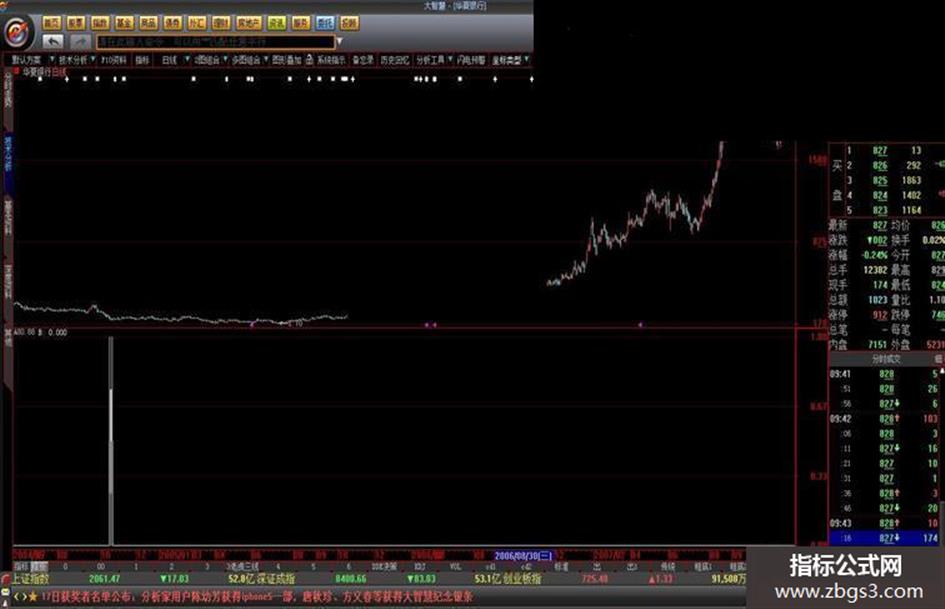Image resolution: width=945 pixels, height=609 pixels.
Task: Open the 多图组合 dropdown
Action: coord(250,60)
